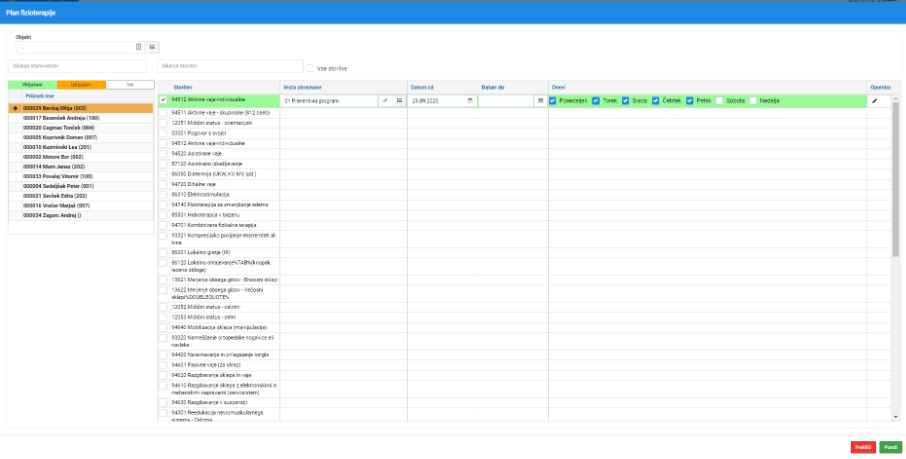Image resolution: width=906 pixels, height=459 pixels.
Task: Sort by the Datum od column header
Action: click(x=422, y=87)
